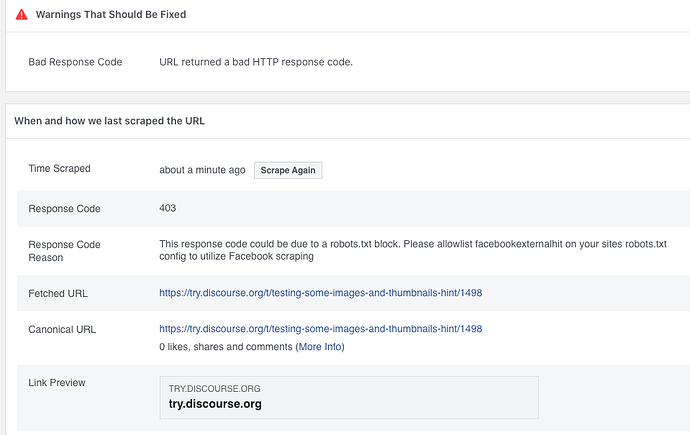Select 'URL returned a bad HTTP response code.' text
The image size is (690, 435).
256,62
